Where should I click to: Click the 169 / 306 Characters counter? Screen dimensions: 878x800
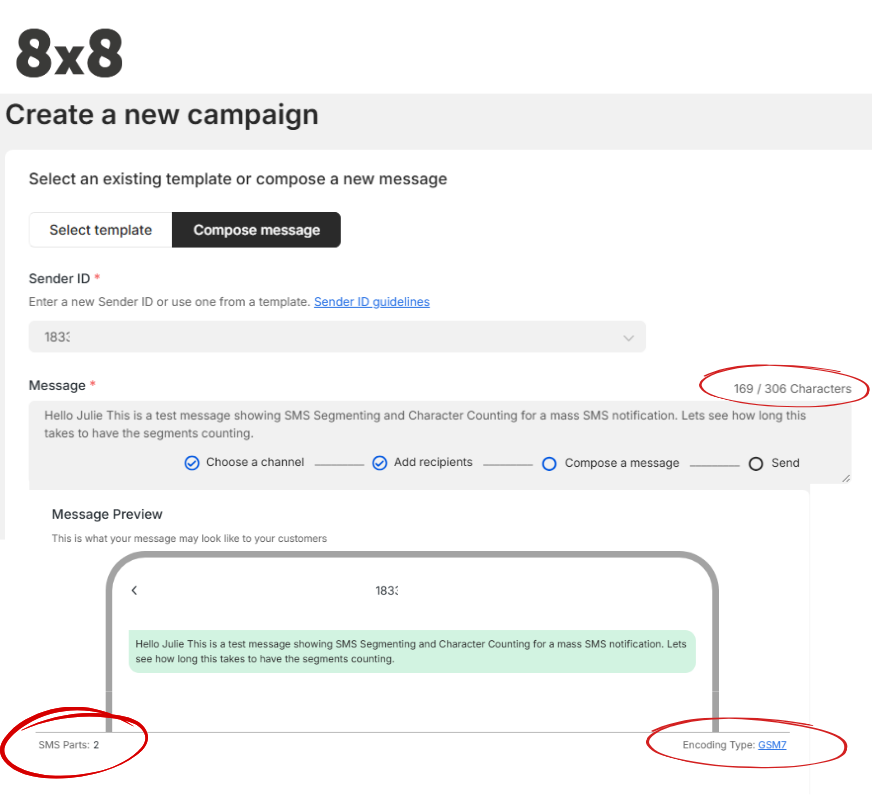(792, 389)
